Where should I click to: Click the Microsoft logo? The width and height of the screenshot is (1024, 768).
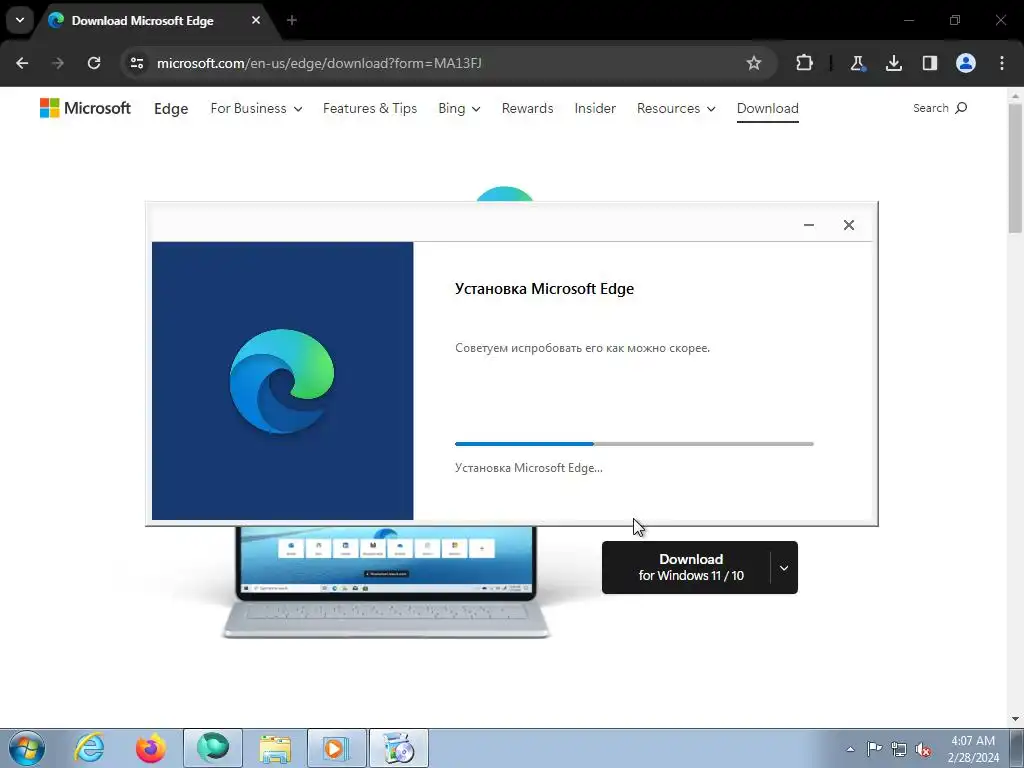pyautogui.click(x=85, y=108)
